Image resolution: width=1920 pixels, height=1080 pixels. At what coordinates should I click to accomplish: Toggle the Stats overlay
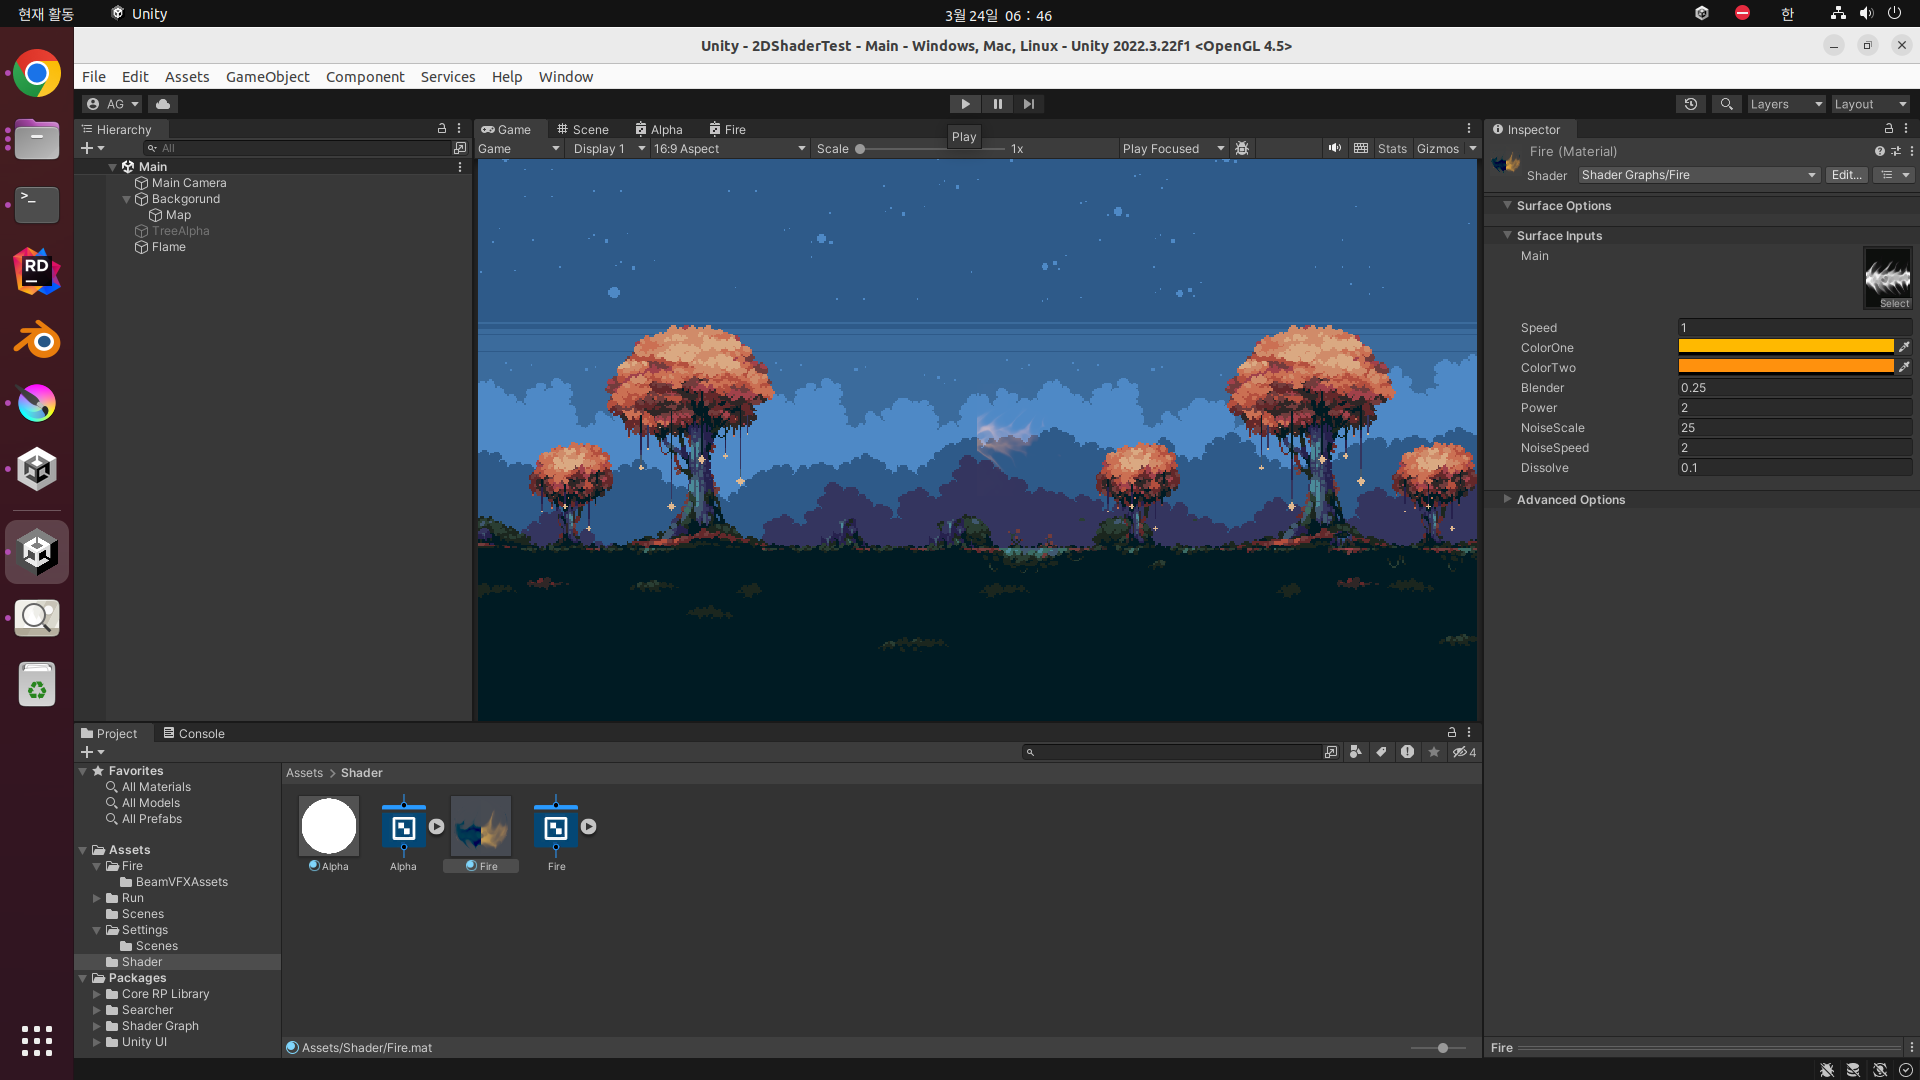coord(1392,148)
